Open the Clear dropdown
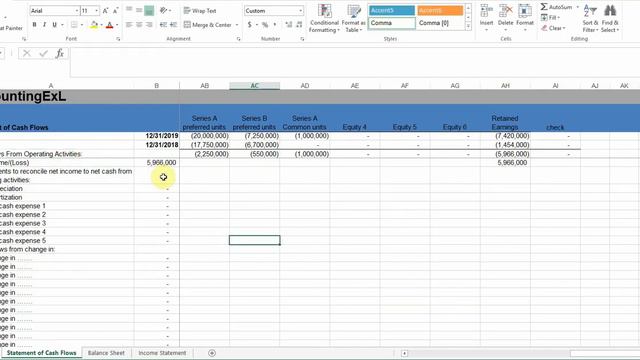The height and width of the screenshot is (360, 640). pos(553,28)
